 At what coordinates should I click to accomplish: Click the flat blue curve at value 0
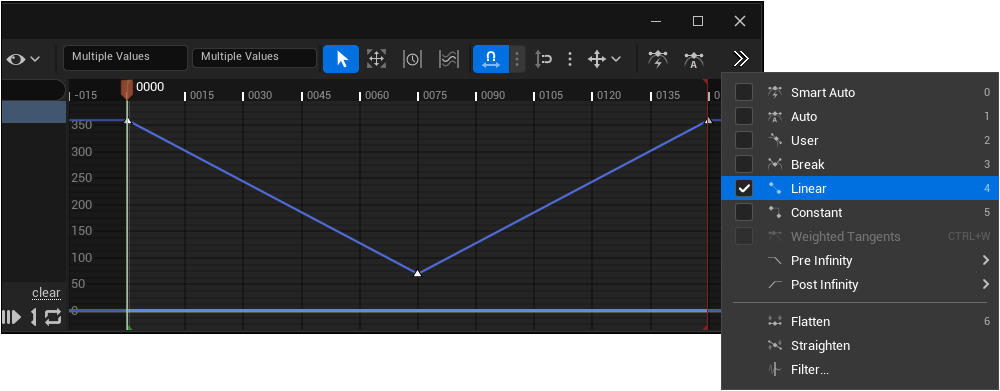point(395,311)
